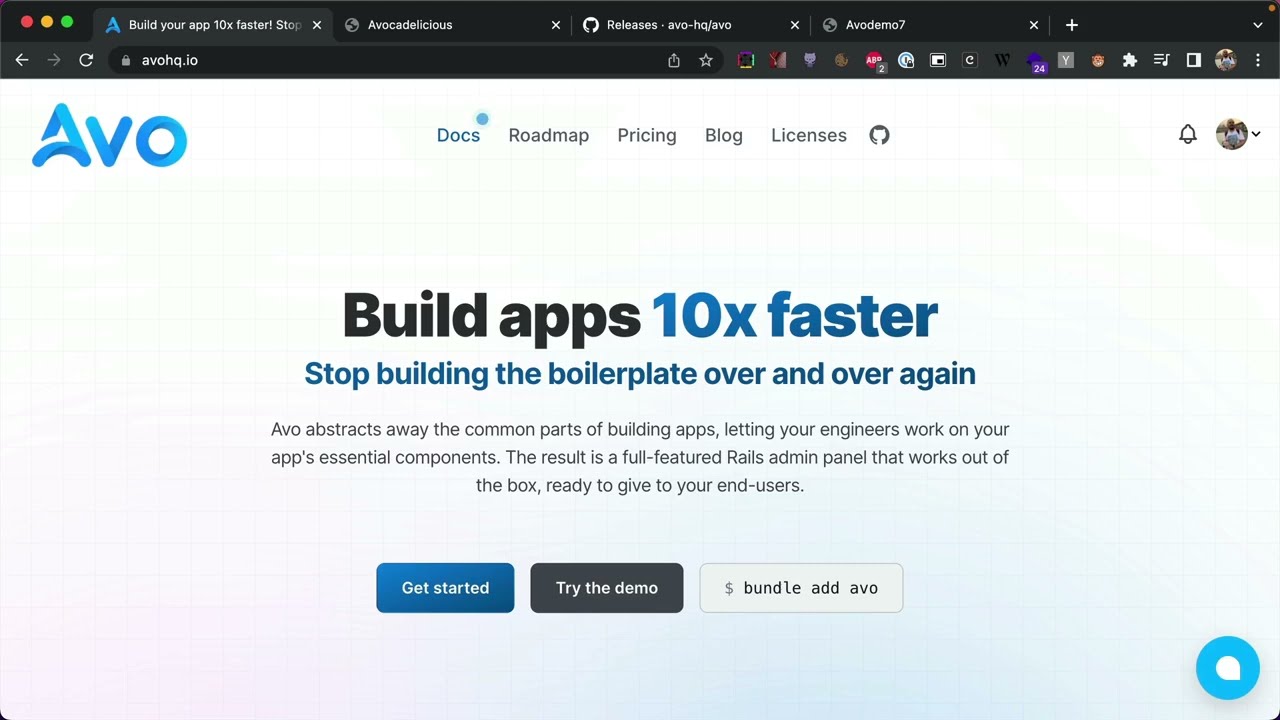
Task: Open the chat widget bubble
Action: coord(1228,668)
